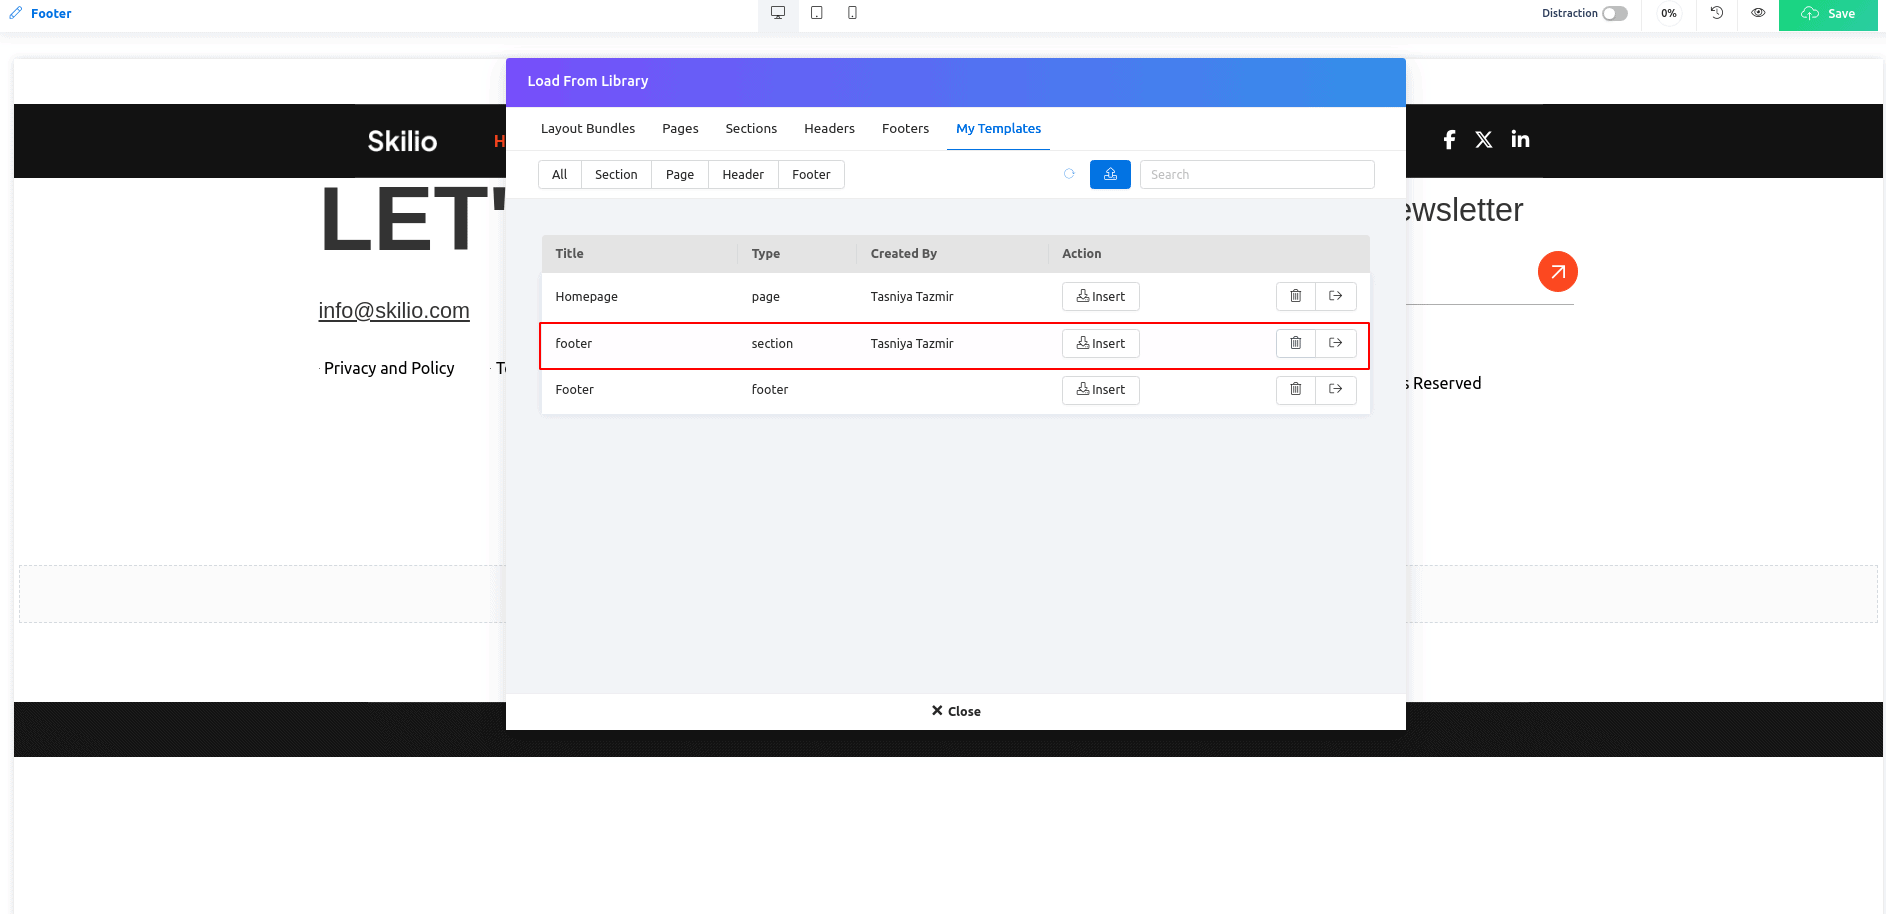Click the edit pencil next to Footer
1886x914 pixels.
pos(16,13)
